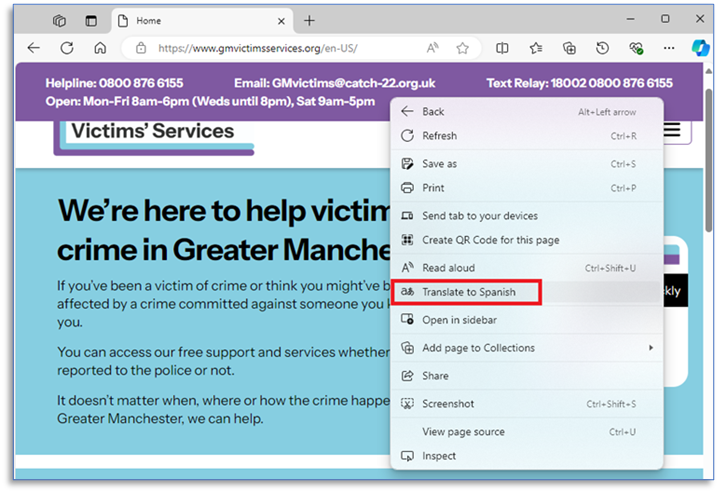Open the Split screen icon
This screenshot has width=719, height=493.
pos(502,48)
